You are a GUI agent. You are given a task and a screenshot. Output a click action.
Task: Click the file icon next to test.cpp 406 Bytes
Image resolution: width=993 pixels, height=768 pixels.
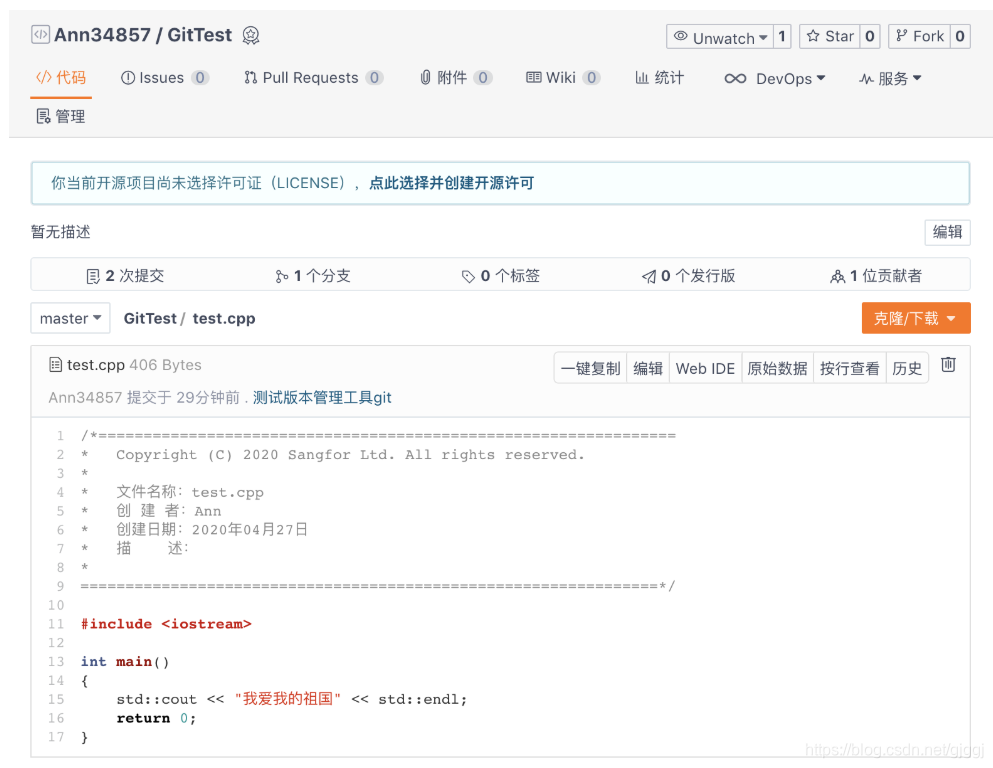(56, 365)
